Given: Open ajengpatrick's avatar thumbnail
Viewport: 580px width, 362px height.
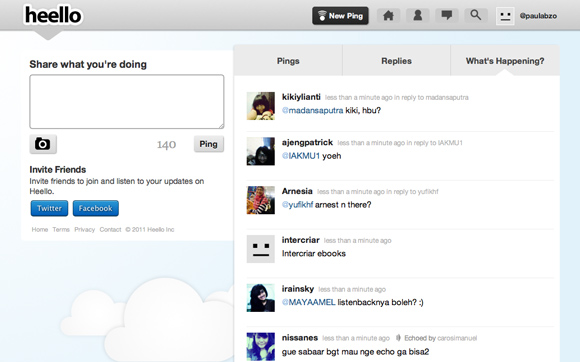Looking at the screenshot, I should click(261, 151).
